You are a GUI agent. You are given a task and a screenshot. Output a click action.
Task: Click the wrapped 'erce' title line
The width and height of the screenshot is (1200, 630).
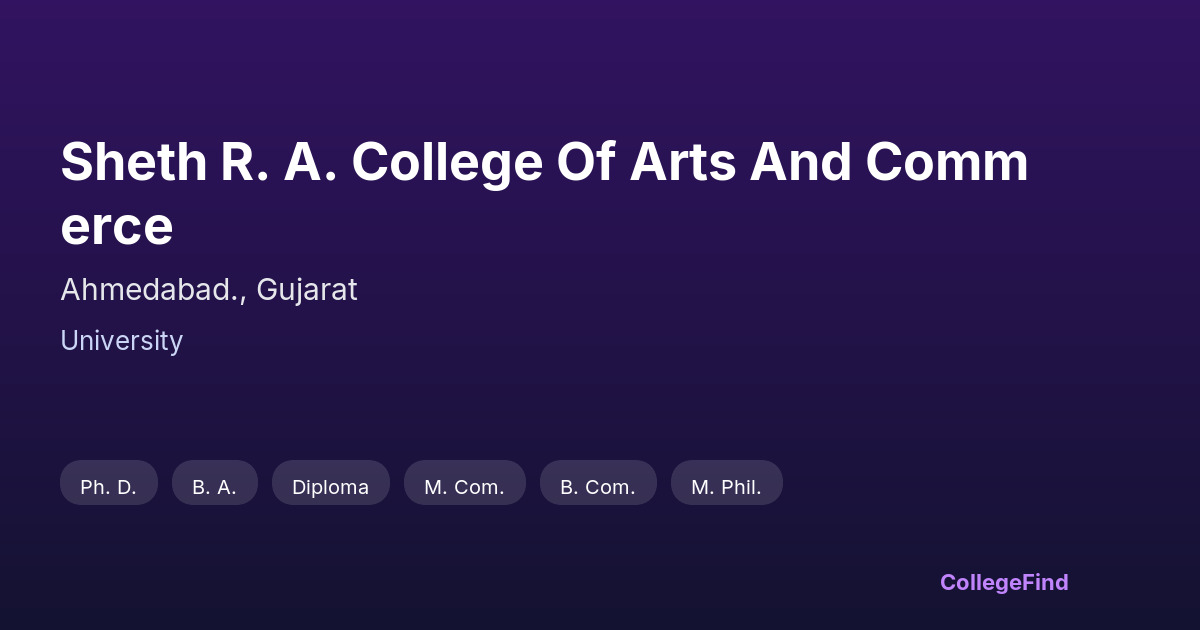click(116, 227)
